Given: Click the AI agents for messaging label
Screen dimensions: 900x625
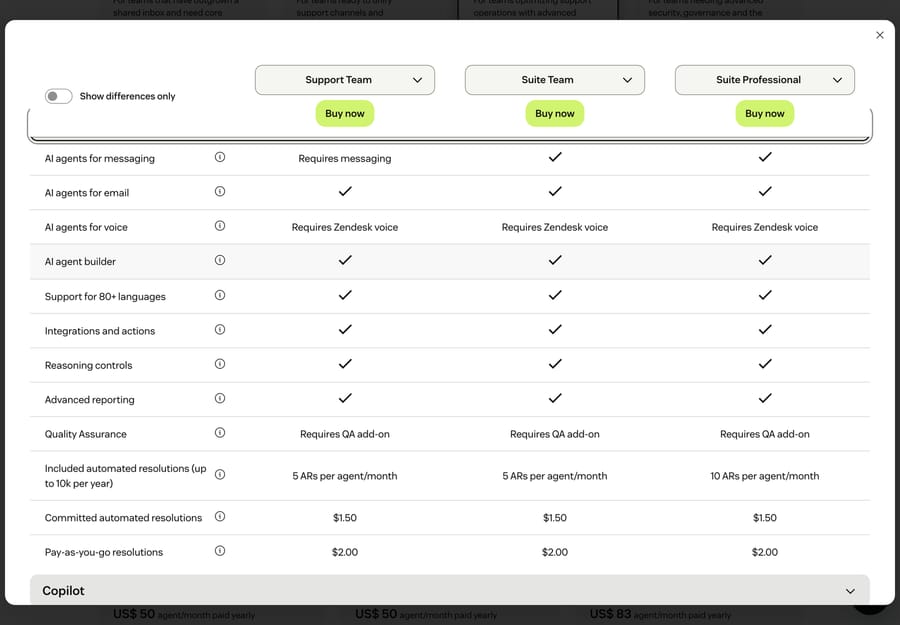Looking at the screenshot, I should 100,158.
